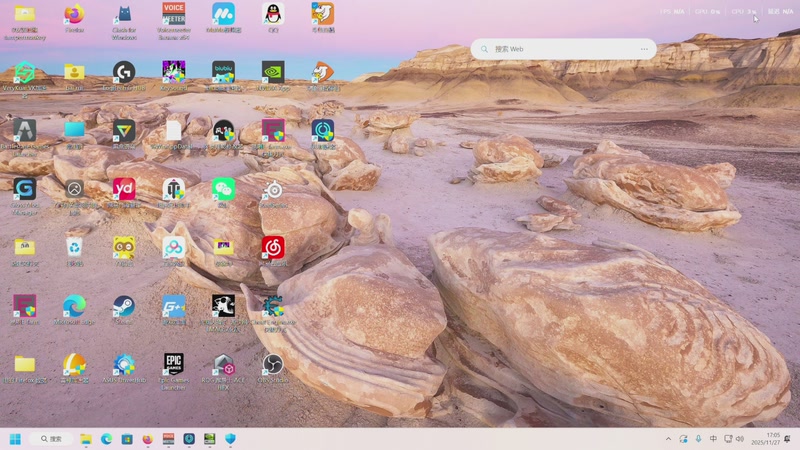Open the red yd desktop shortcut
Image resolution: width=800 pixels, height=450 pixels.
(x=124, y=193)
